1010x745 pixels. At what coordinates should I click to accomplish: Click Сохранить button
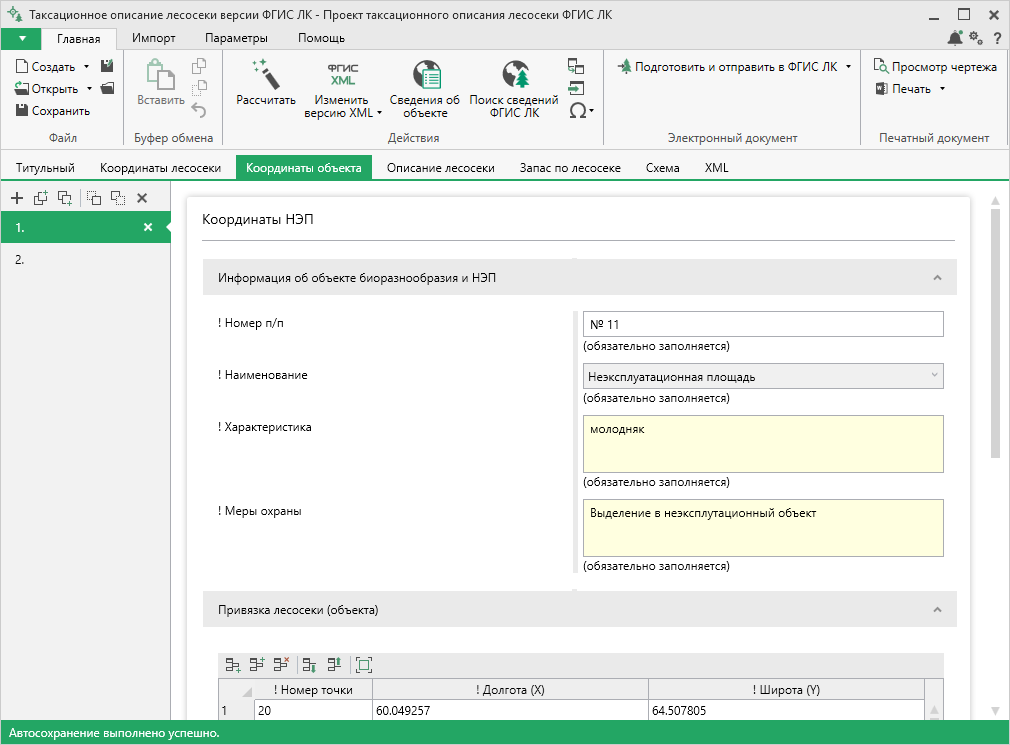click(x=53, y=111)
